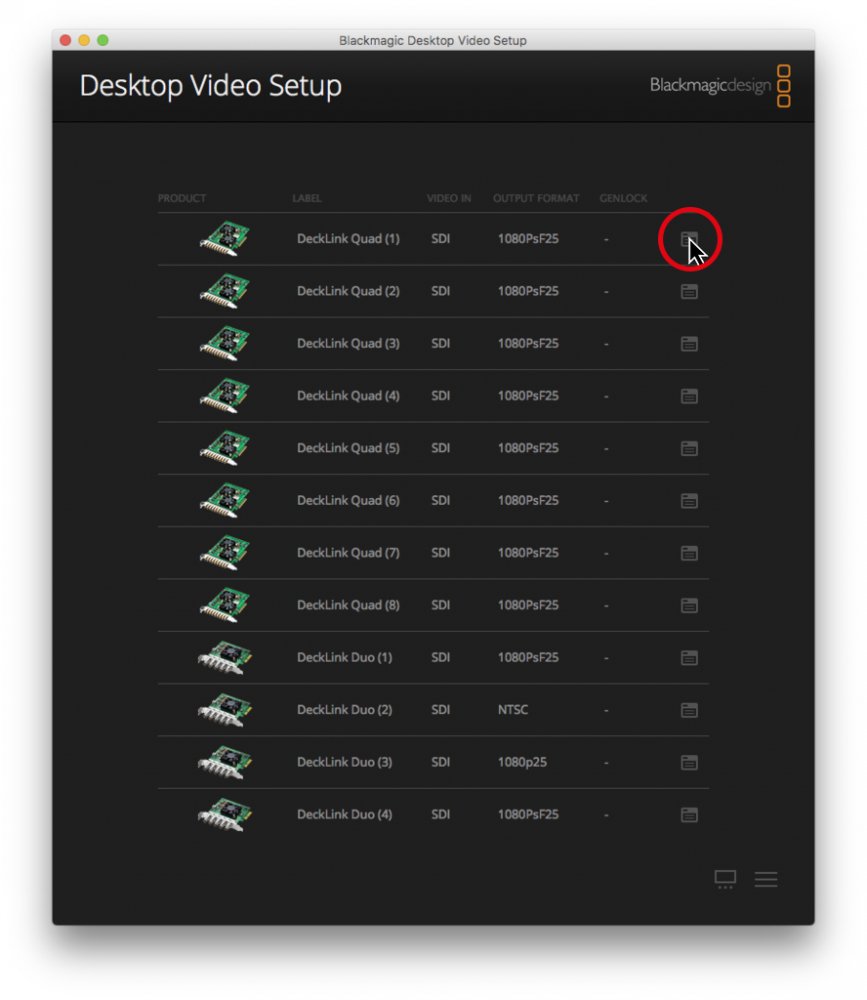This screenshot has width=867, height=1000.
Task: Click the "GENLOCK" column header
Action: 623,198
